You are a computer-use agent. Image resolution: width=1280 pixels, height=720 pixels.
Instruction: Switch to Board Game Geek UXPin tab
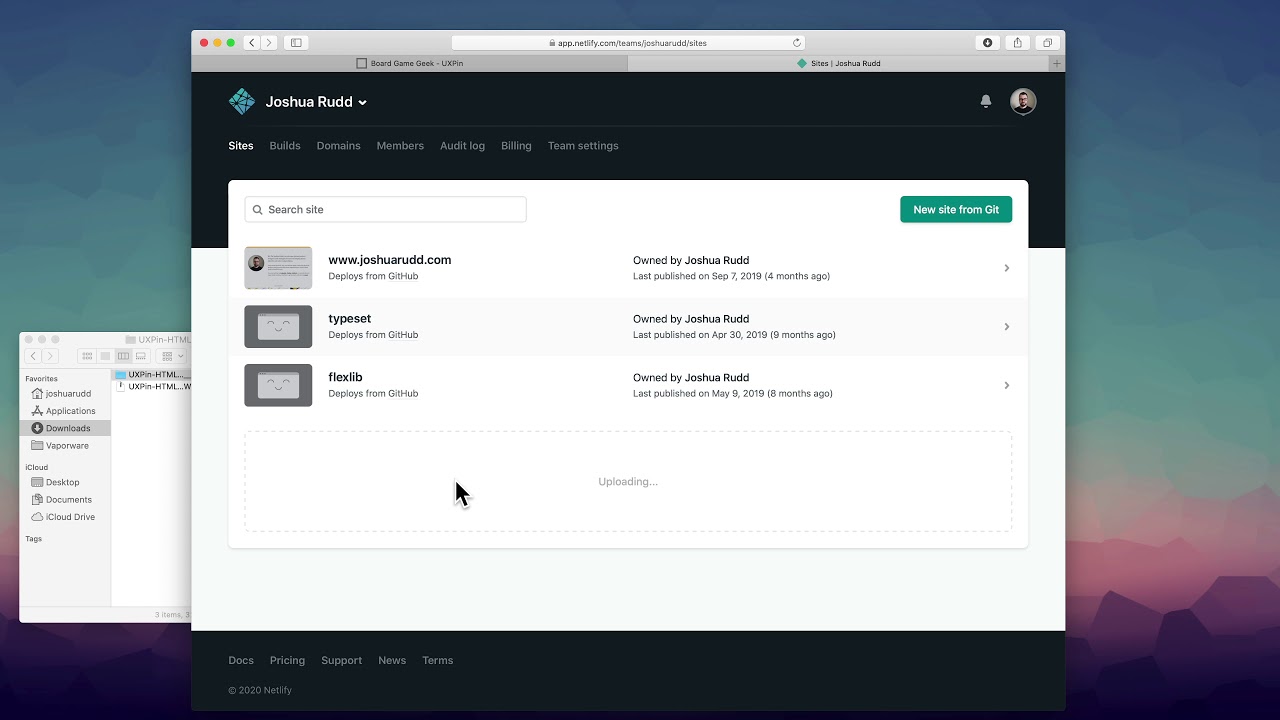coord(410,63)
